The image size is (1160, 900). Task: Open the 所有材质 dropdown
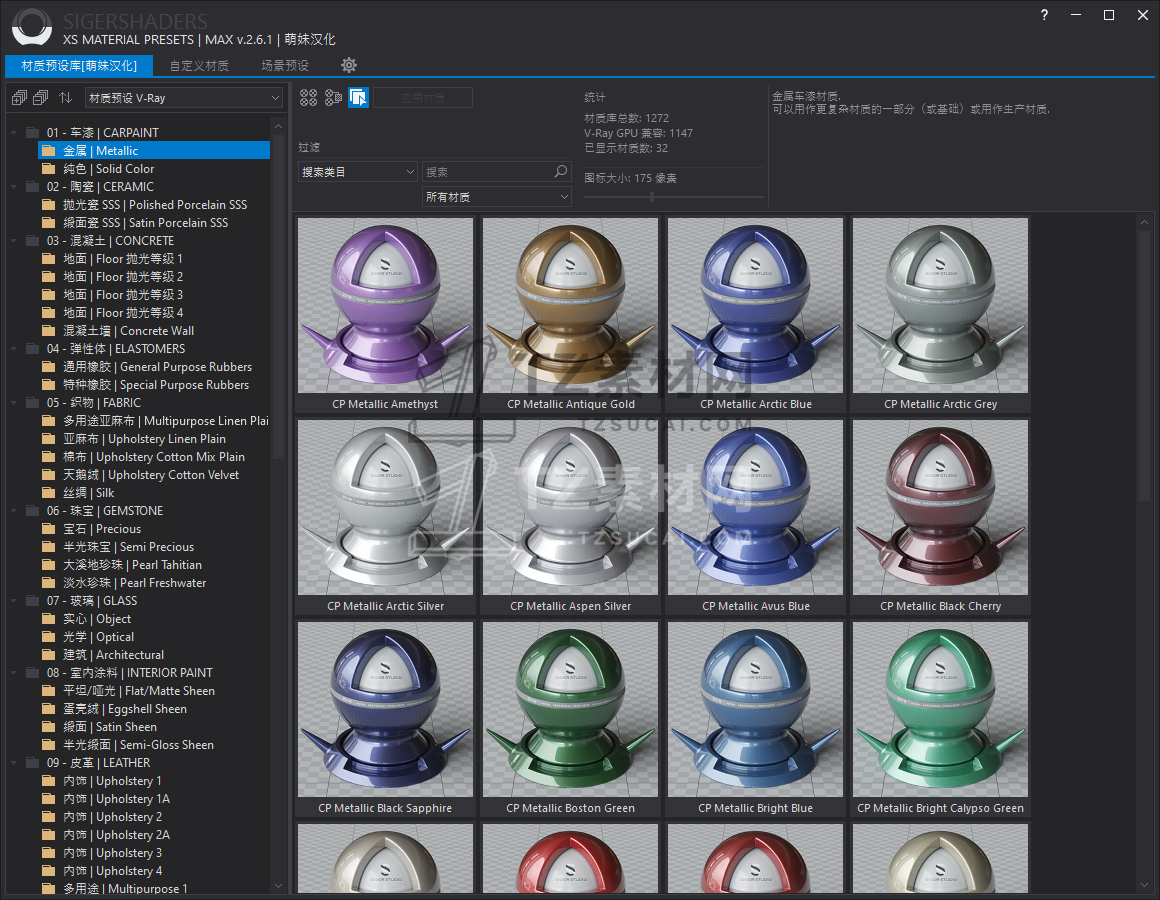(496, 197)
